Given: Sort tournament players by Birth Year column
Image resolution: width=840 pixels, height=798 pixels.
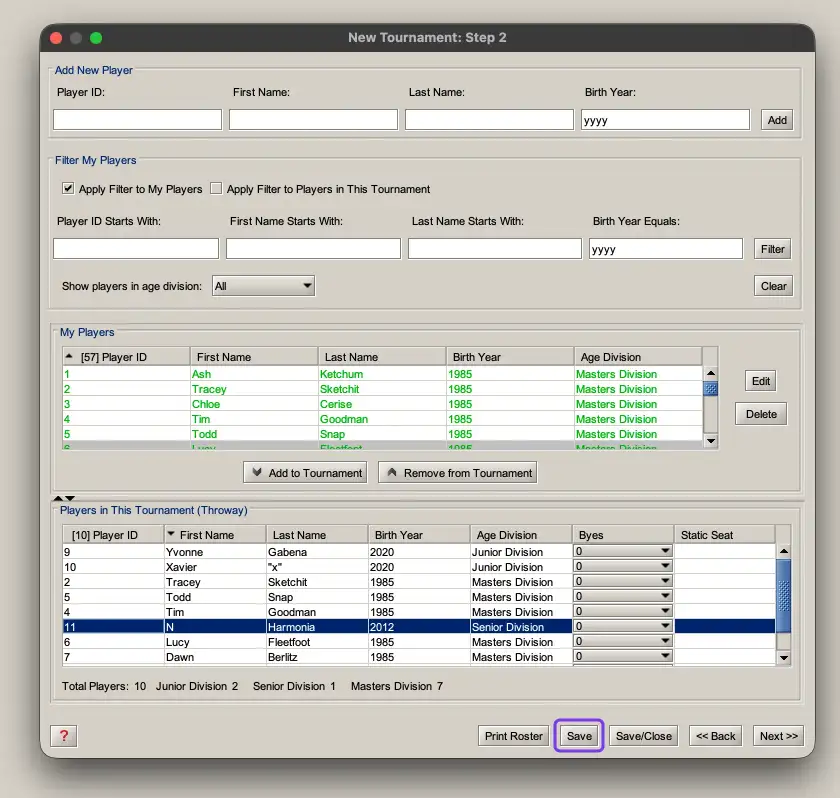Looking at the screenshot, I should (x=419, y=534).
